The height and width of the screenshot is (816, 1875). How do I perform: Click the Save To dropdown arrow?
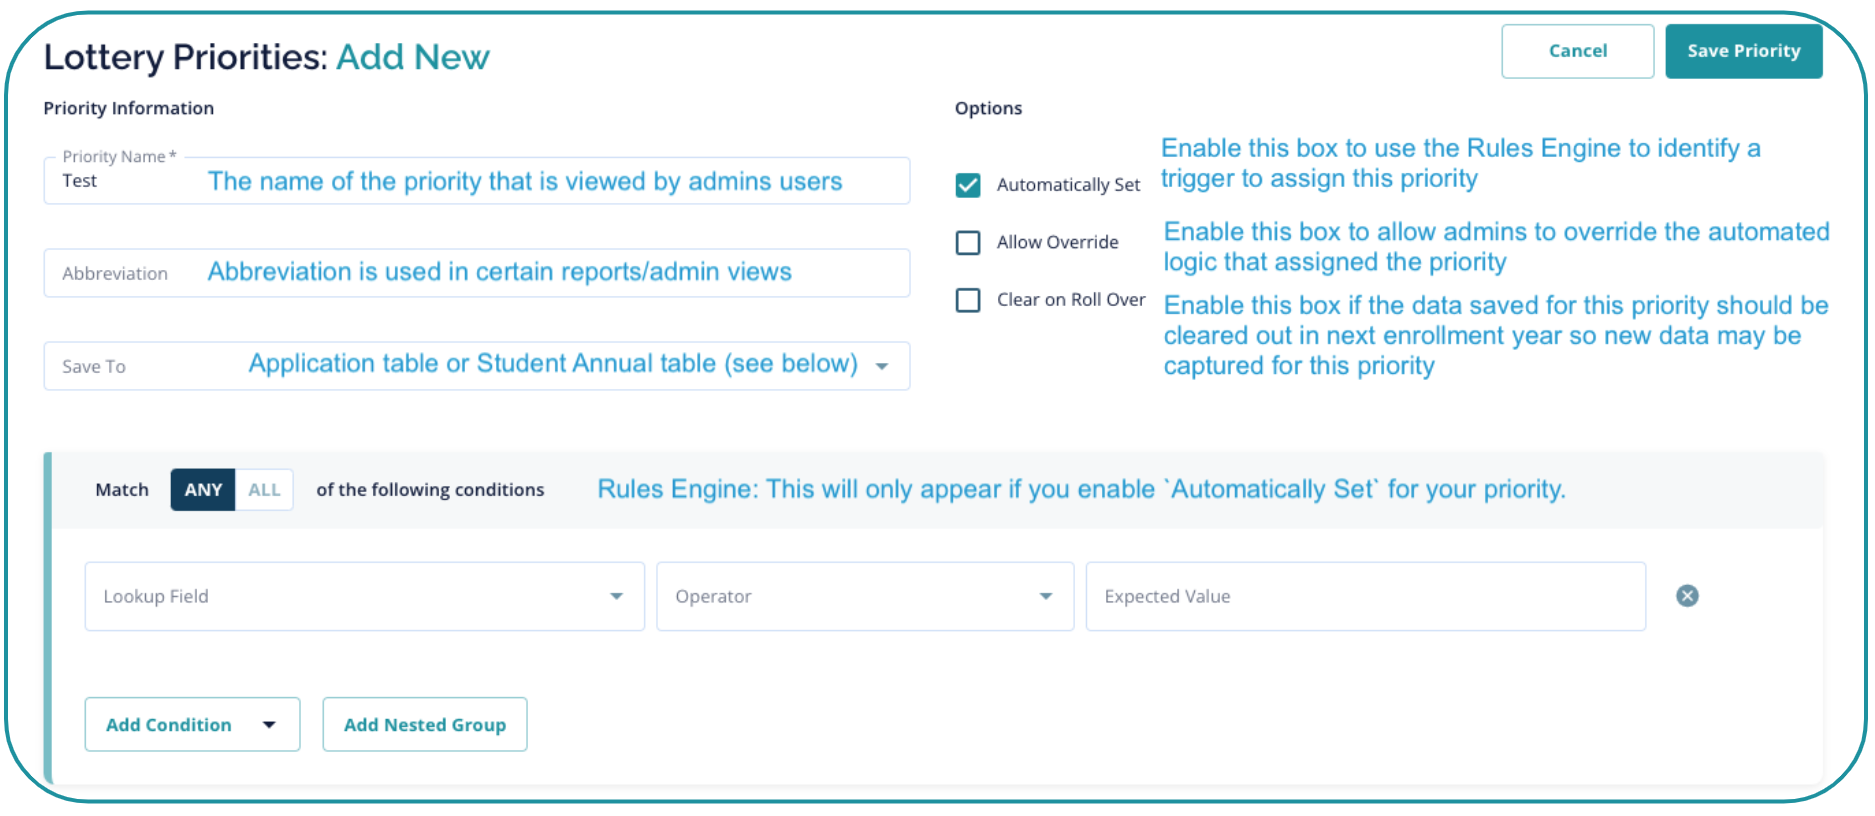[x=882, y=366]
